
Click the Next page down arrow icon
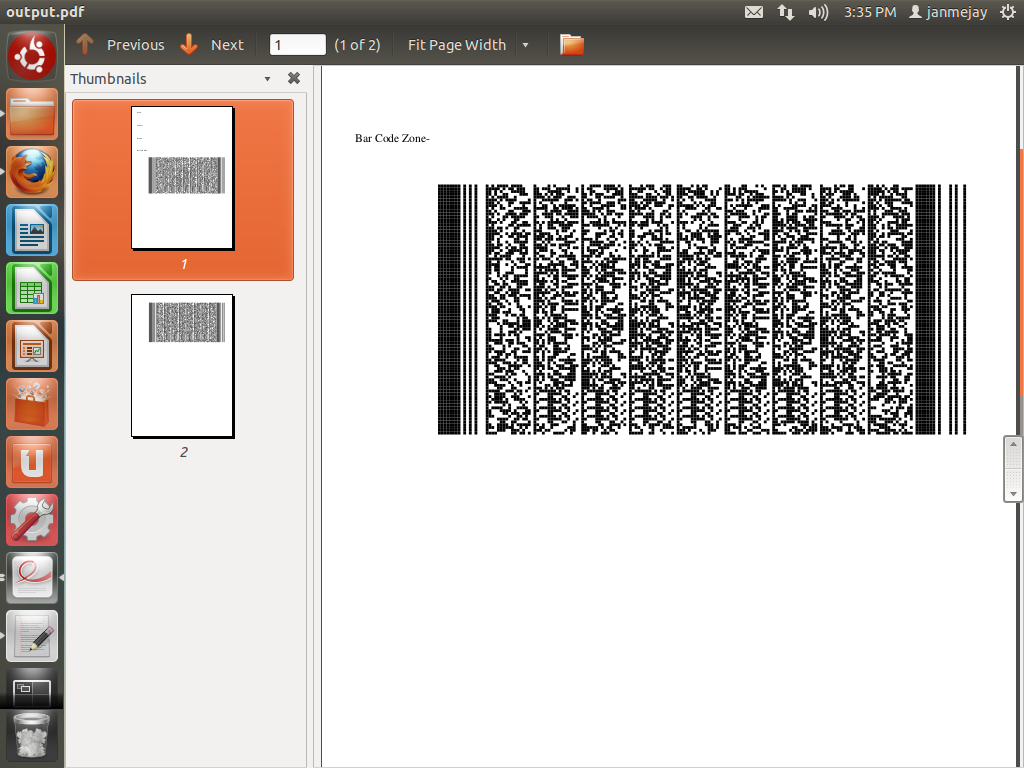point(189,44)
